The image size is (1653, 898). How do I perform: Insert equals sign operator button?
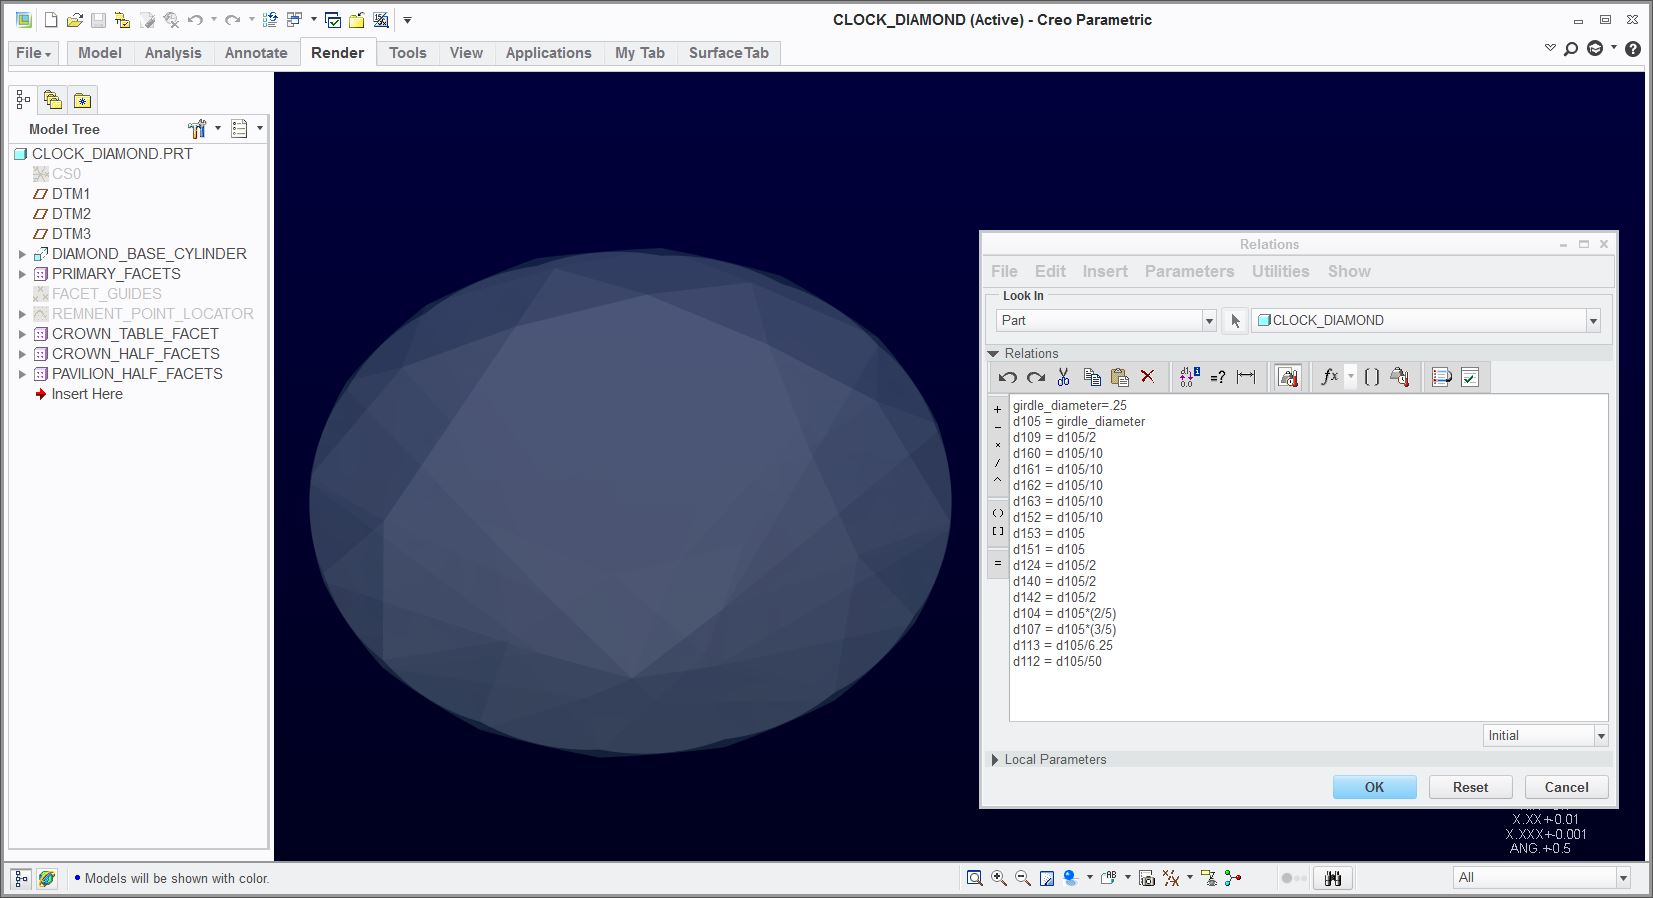pos(997,564)
